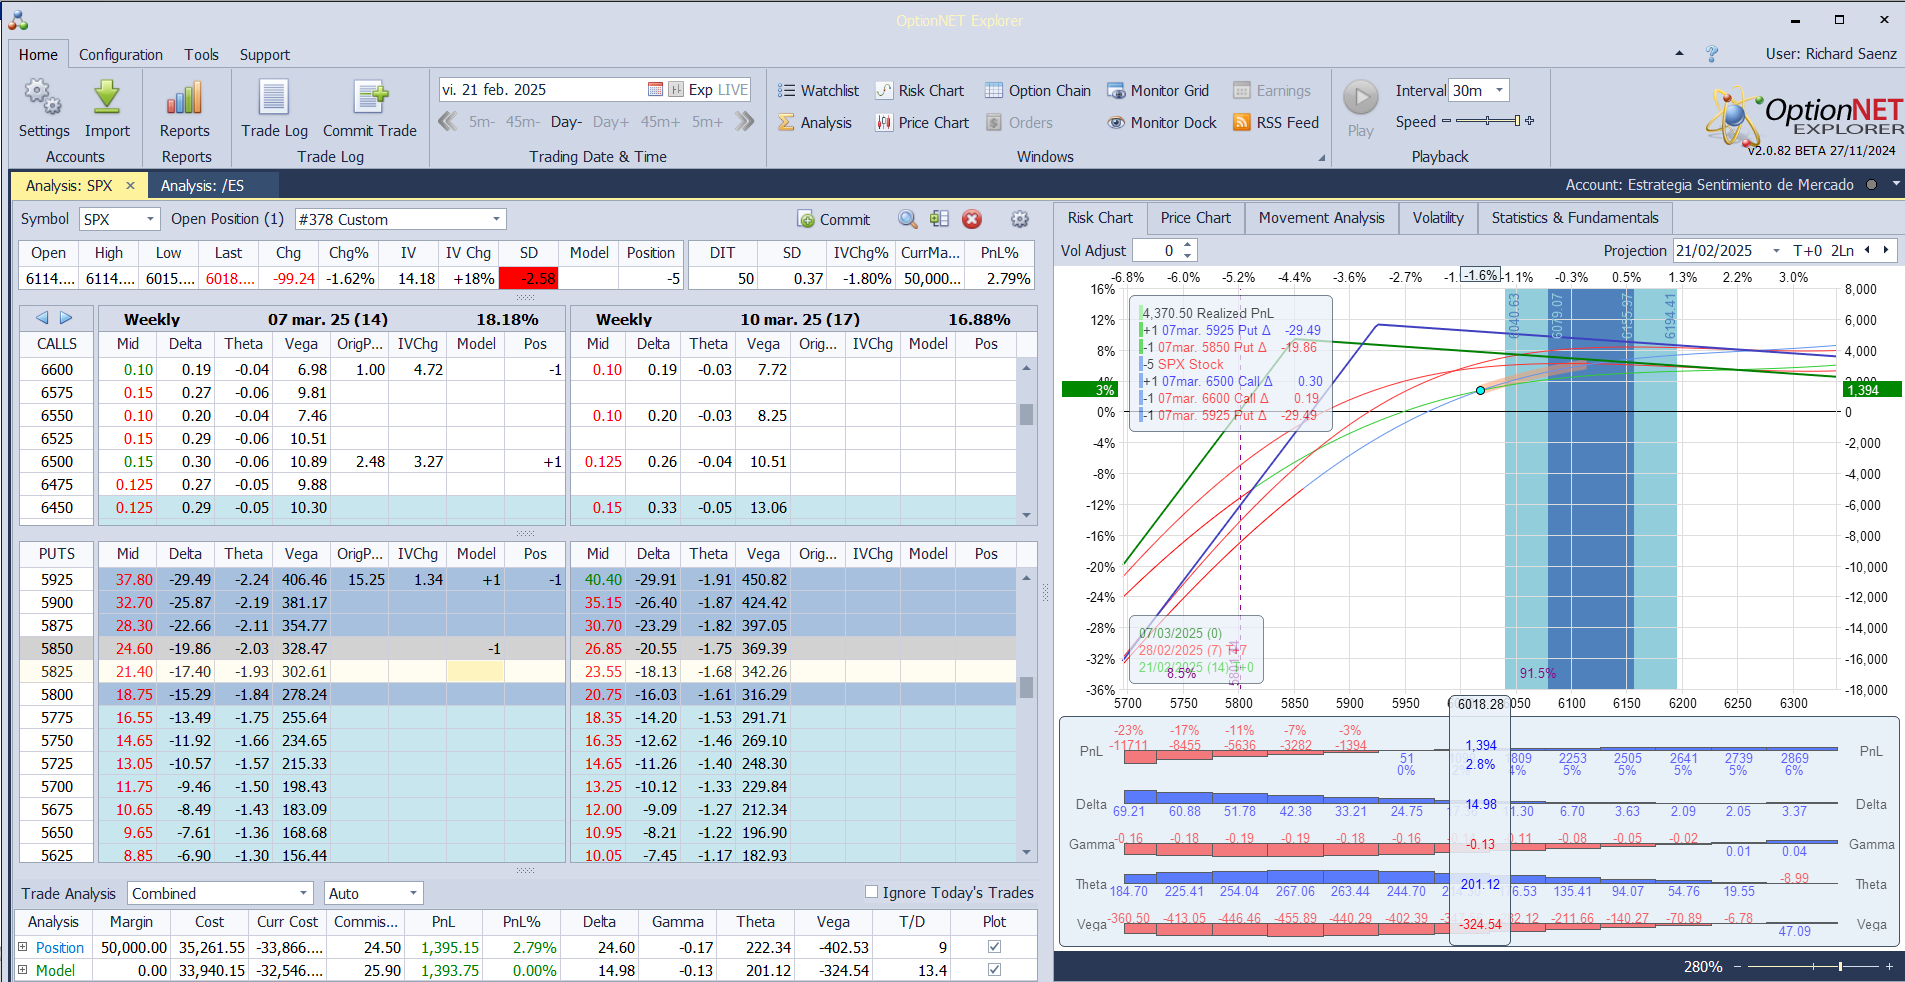
Task: Go to previous expiration with left arrow
Action: (x=42, y=318)
